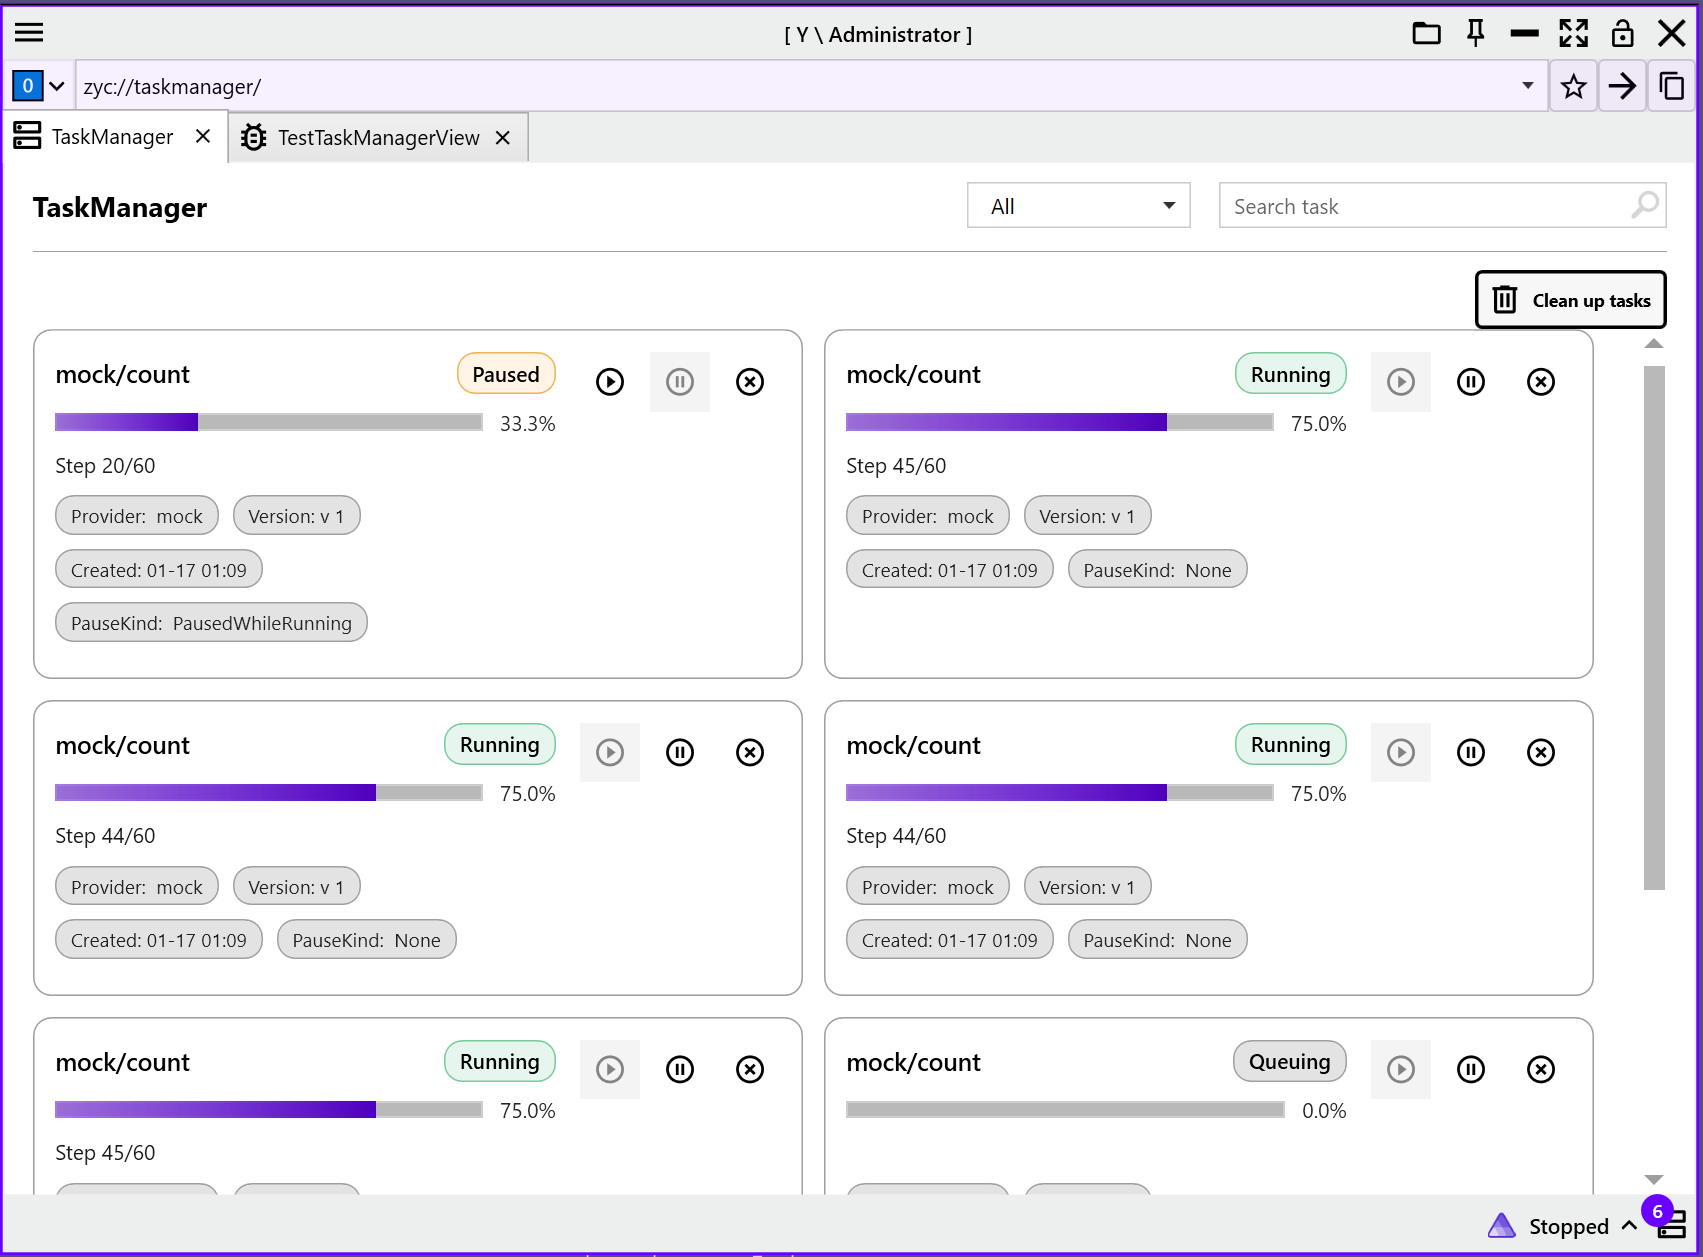
Task: Select the TaskManager tab
Action: pyautogui.click(x=110, y=136)
